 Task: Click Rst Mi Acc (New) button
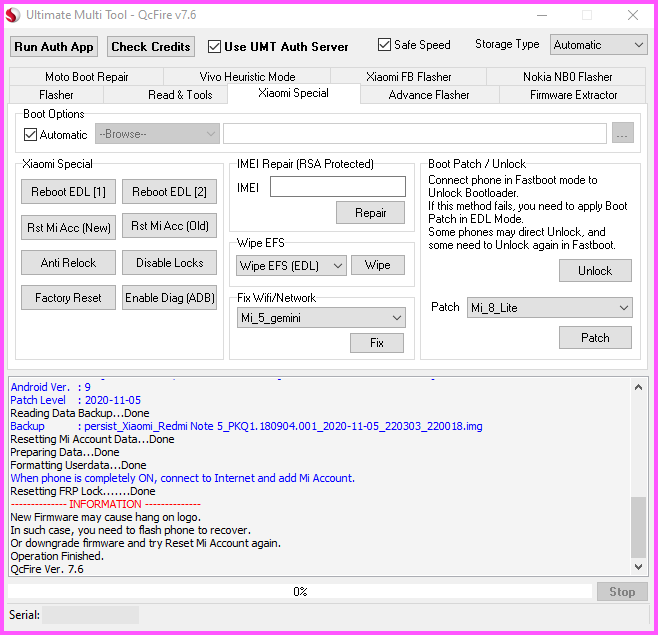[x=68, y=227]
